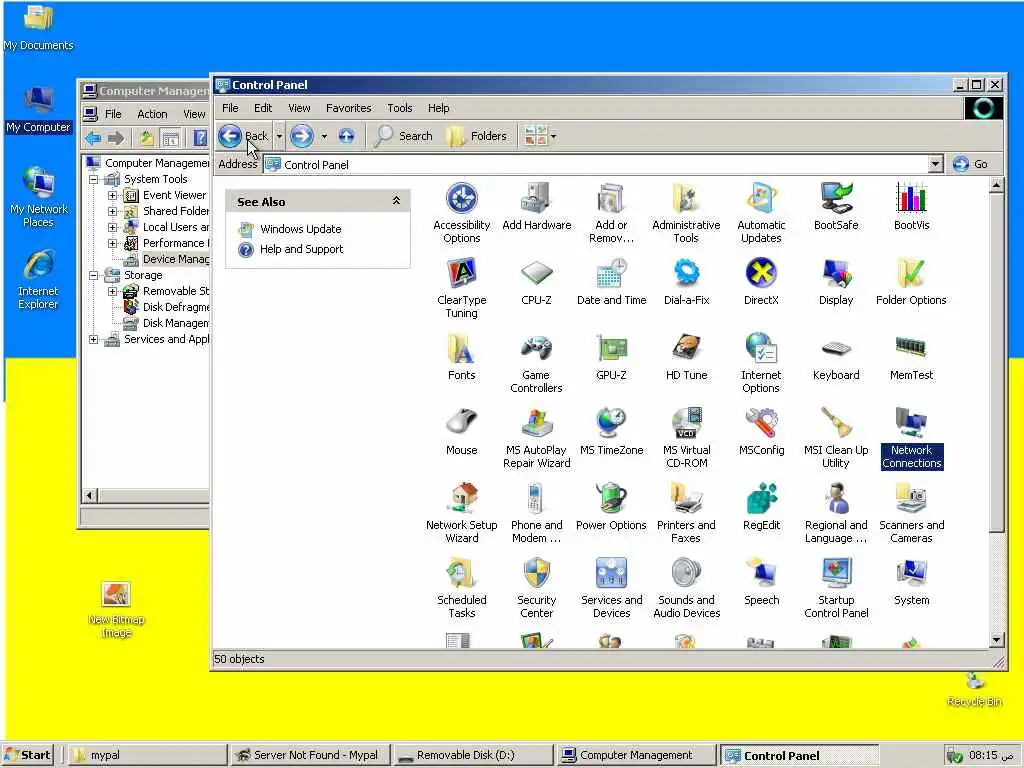Select the RegEdit icon

click(761, 507)
